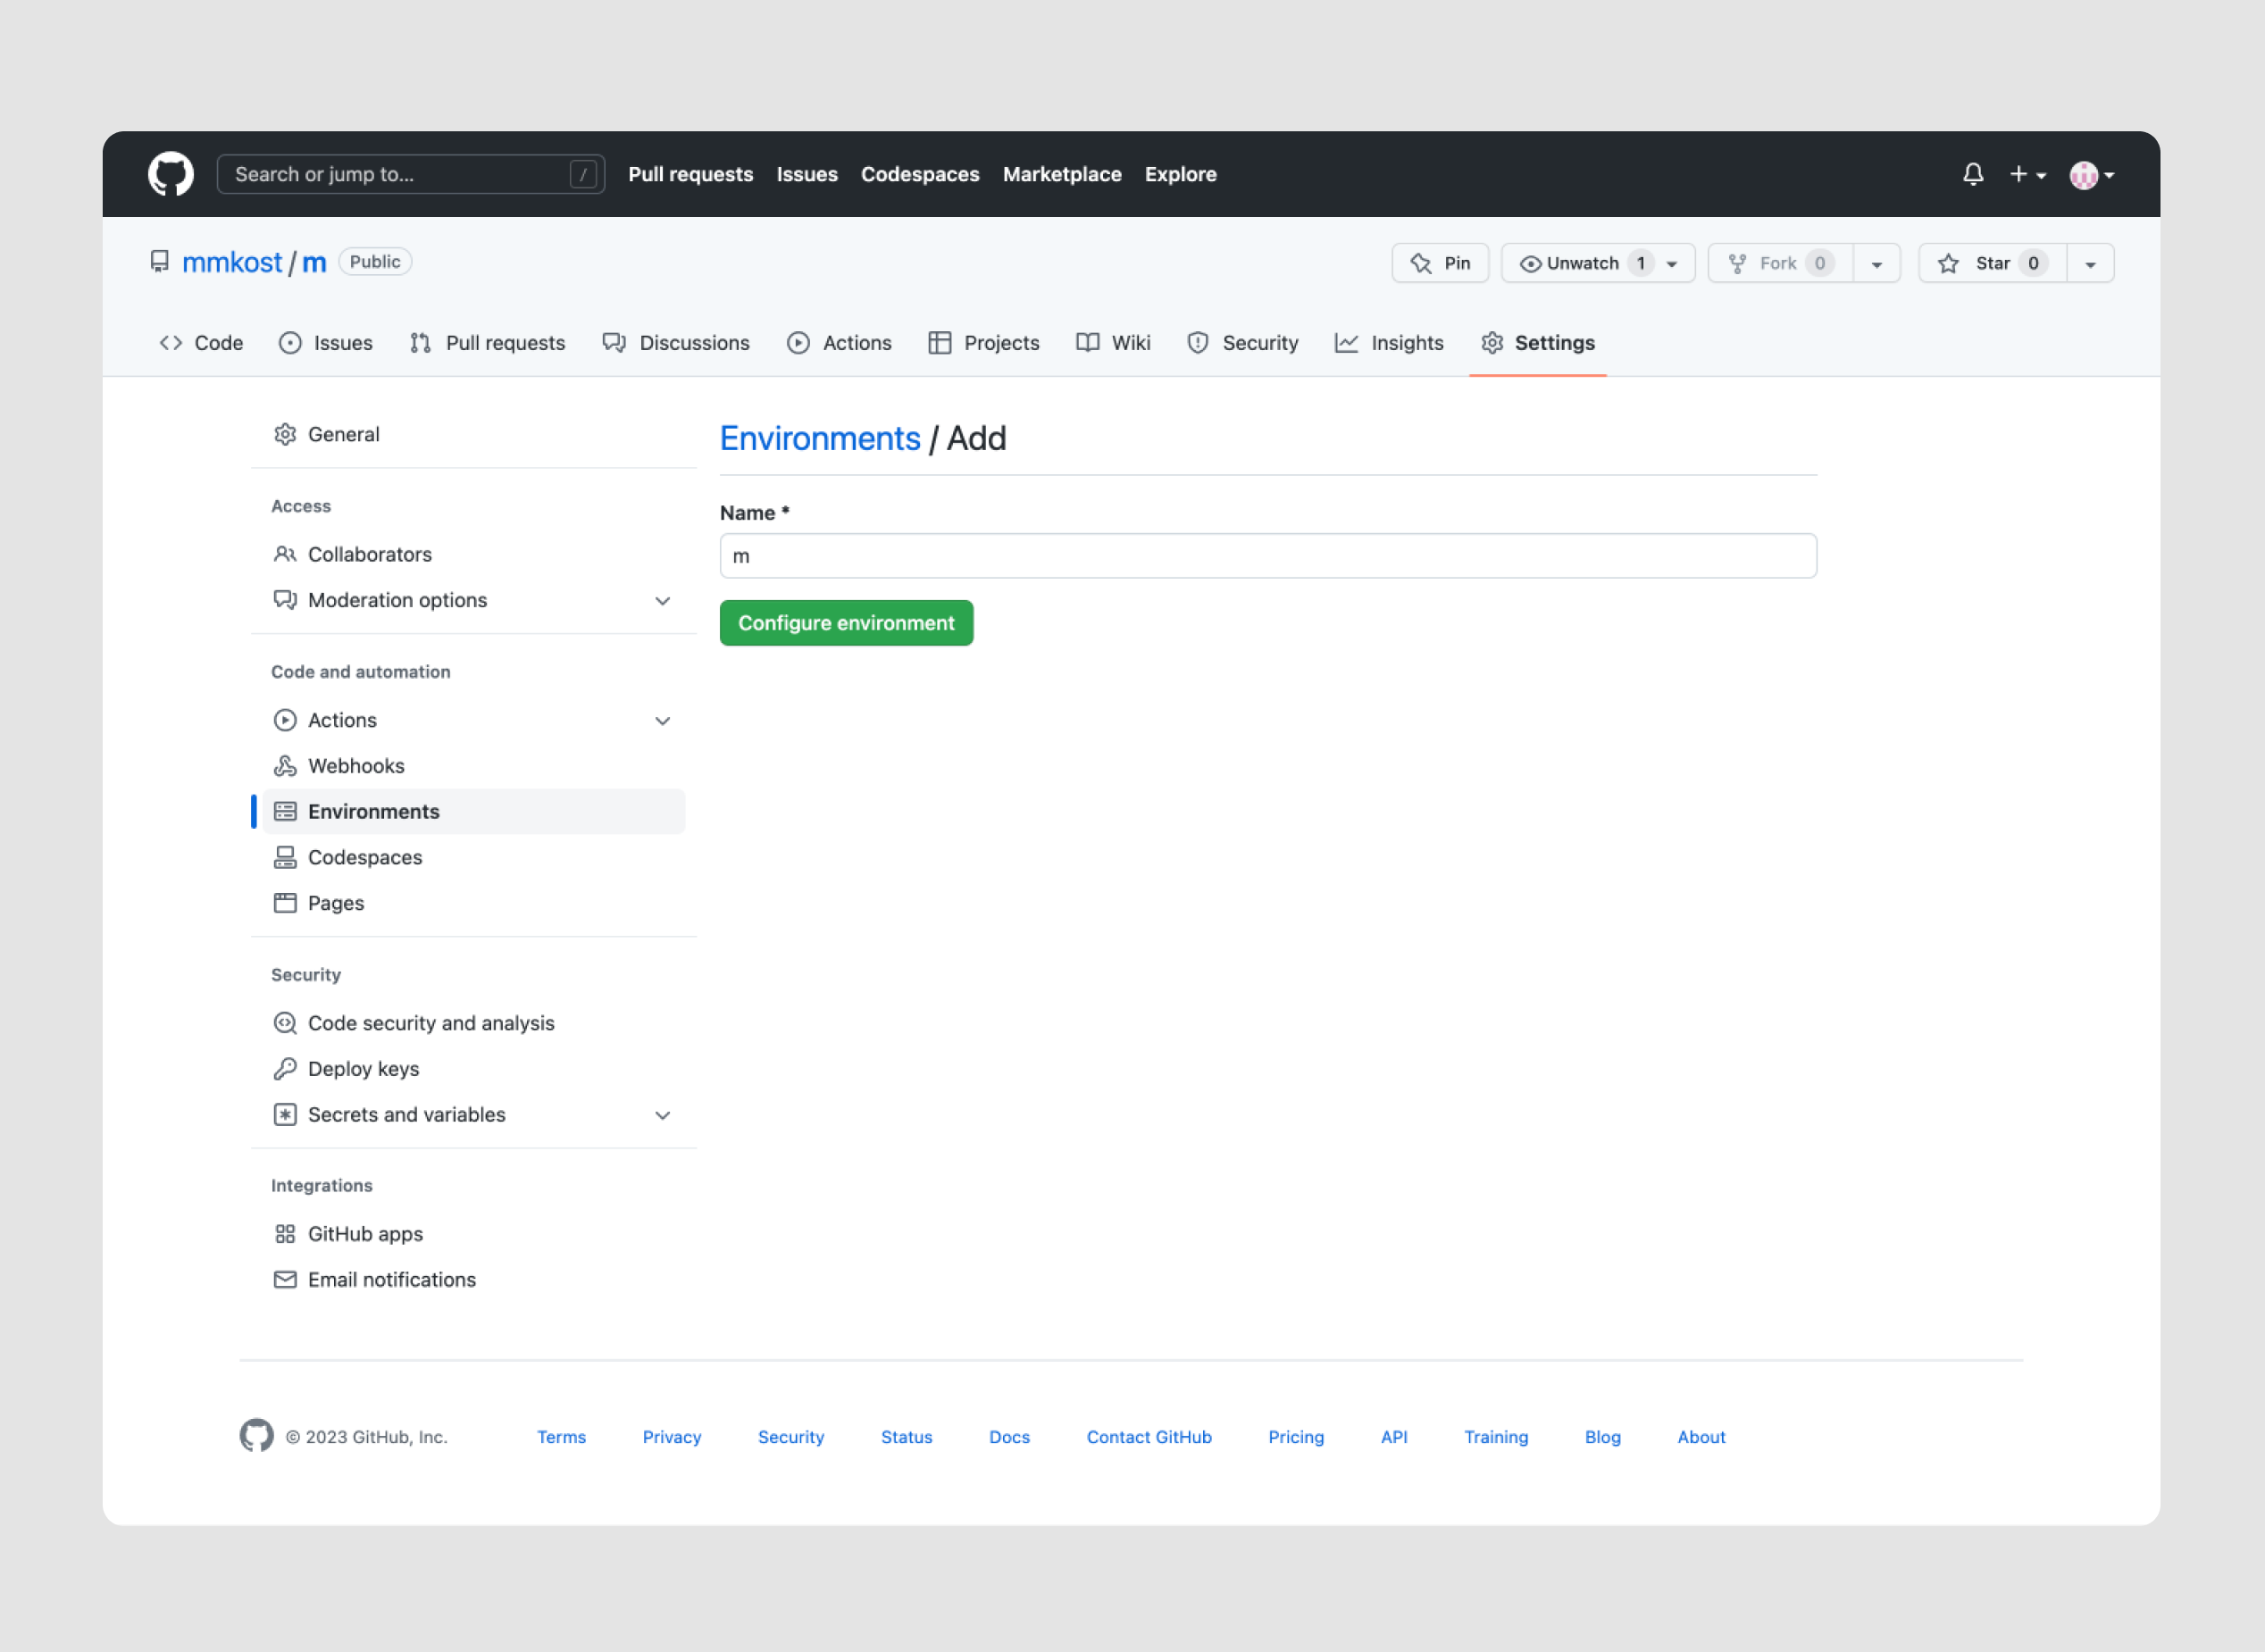Switch to the repository Issues tab

(x=325, y=343)
